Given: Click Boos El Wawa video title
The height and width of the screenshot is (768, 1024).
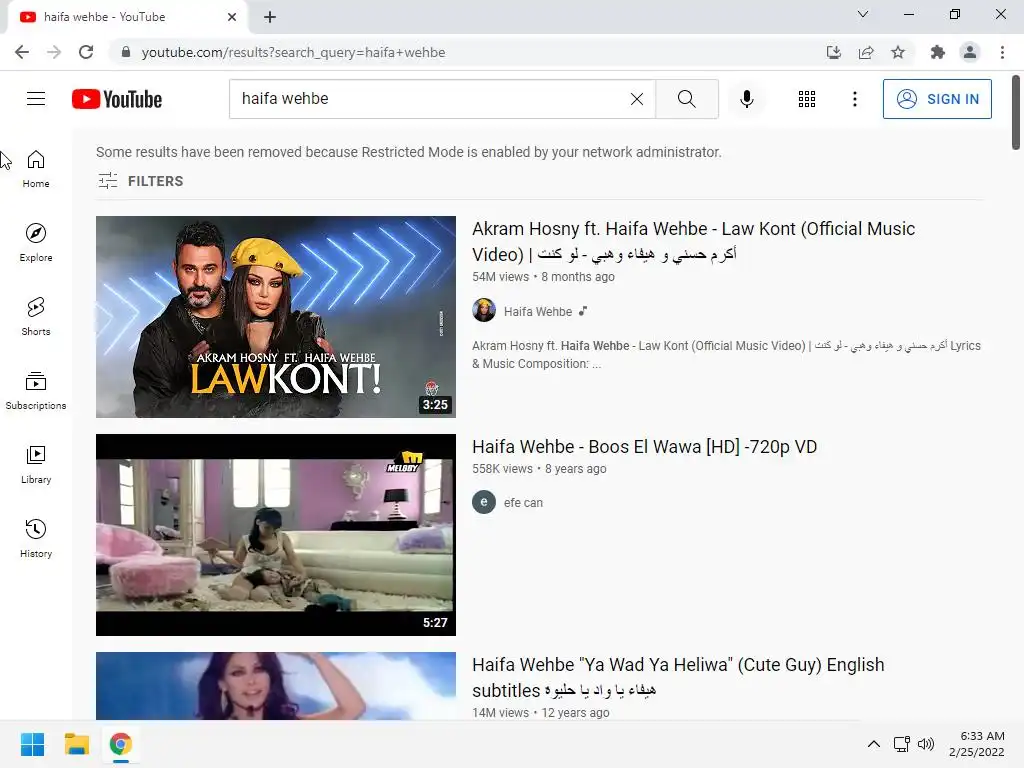Looking at the screenshot, I should click(x=645, y=447).
